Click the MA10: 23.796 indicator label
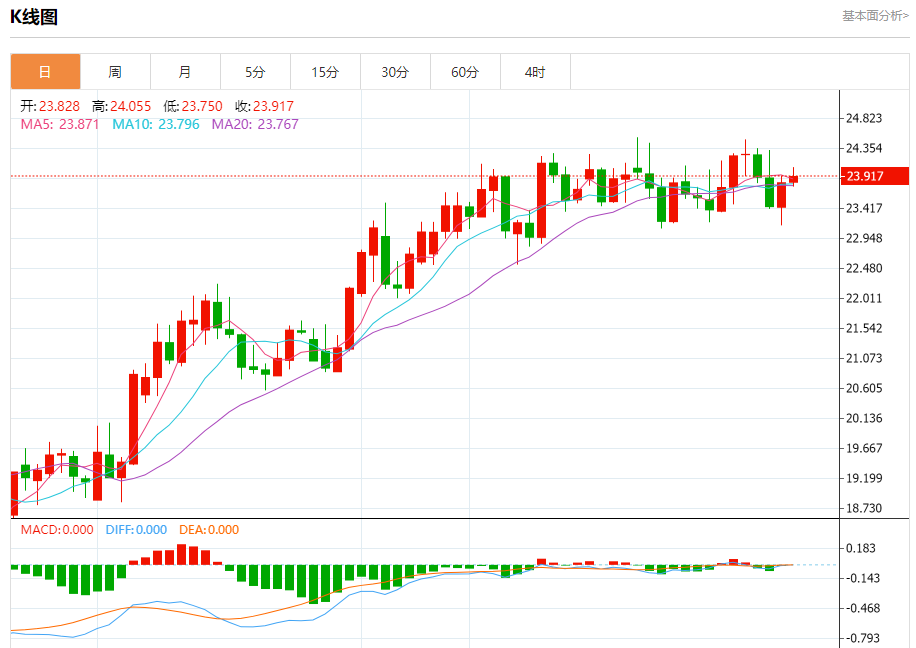Viewport: 916px width, 648px height. point(155,124)
